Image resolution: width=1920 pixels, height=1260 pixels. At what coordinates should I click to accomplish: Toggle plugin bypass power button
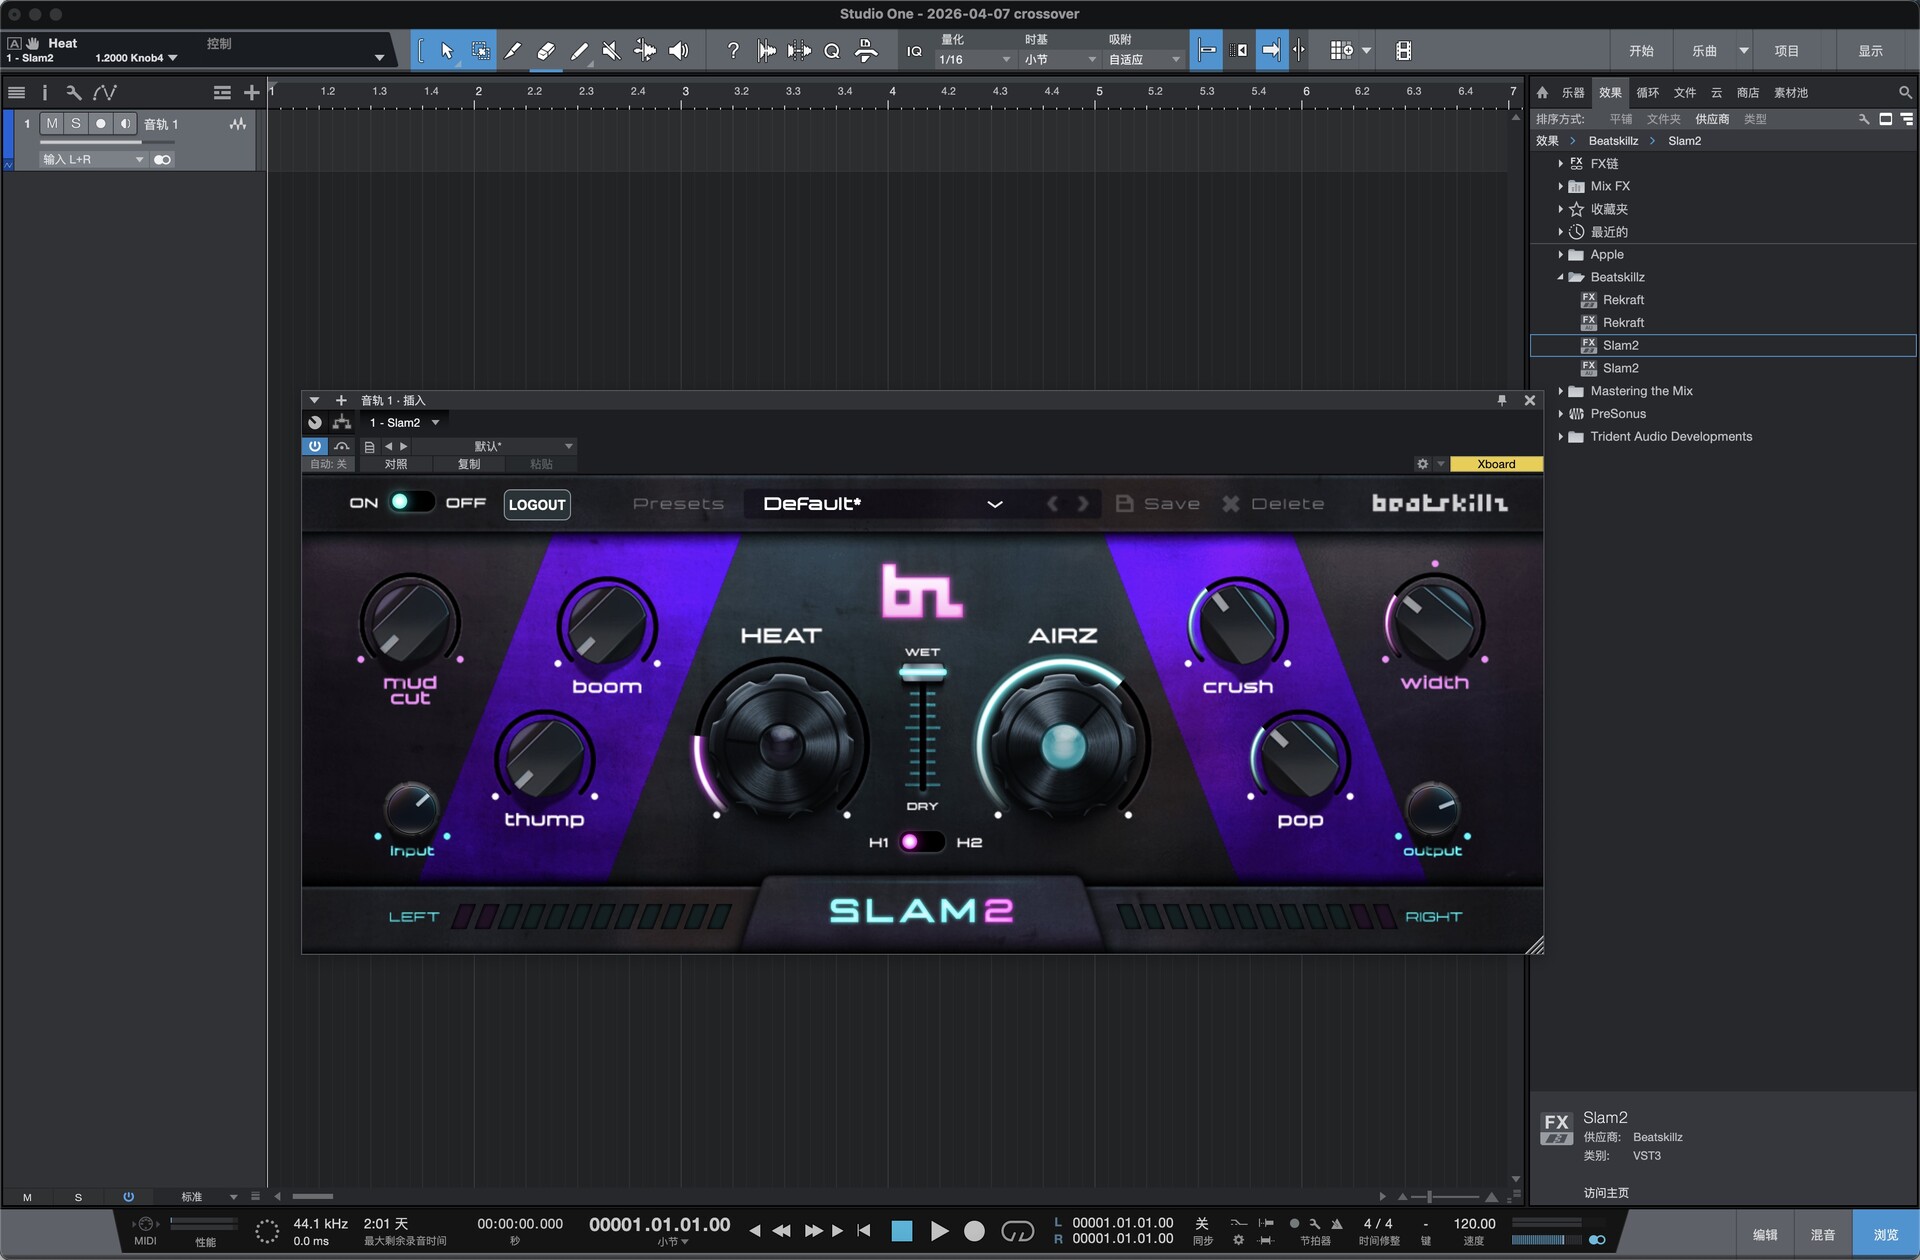point(315,446)
